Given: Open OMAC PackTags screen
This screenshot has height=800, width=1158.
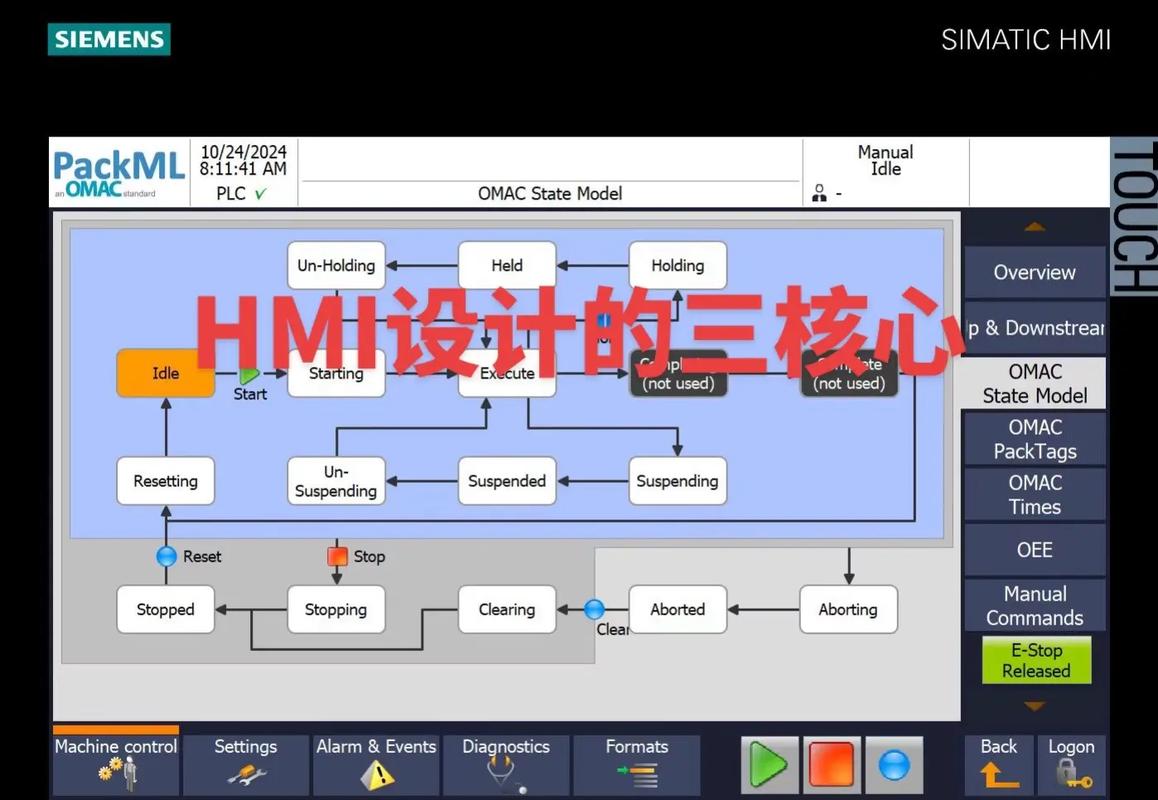Looking at the screenshot, I should click(x=1035, y=439).
